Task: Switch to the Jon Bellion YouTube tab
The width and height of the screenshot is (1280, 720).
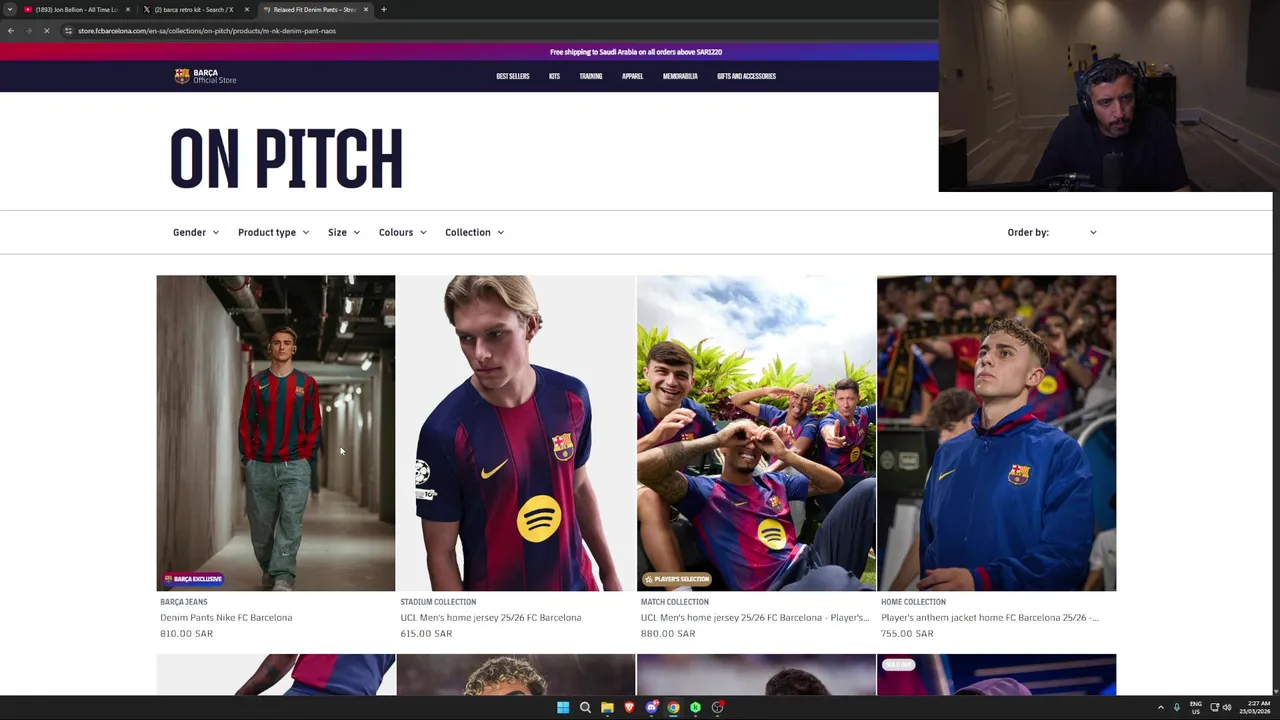Action: pos(75,9)
